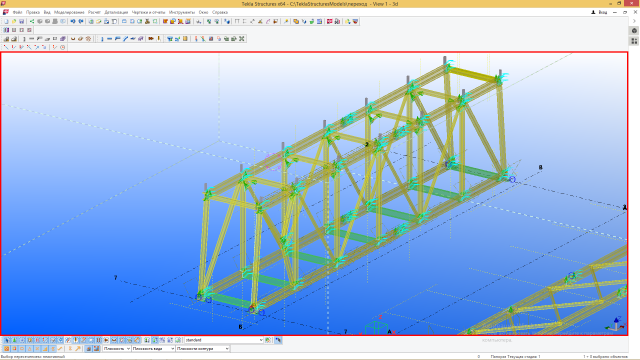
Task: Create concrete strip footing
Action: click(14, 39)
